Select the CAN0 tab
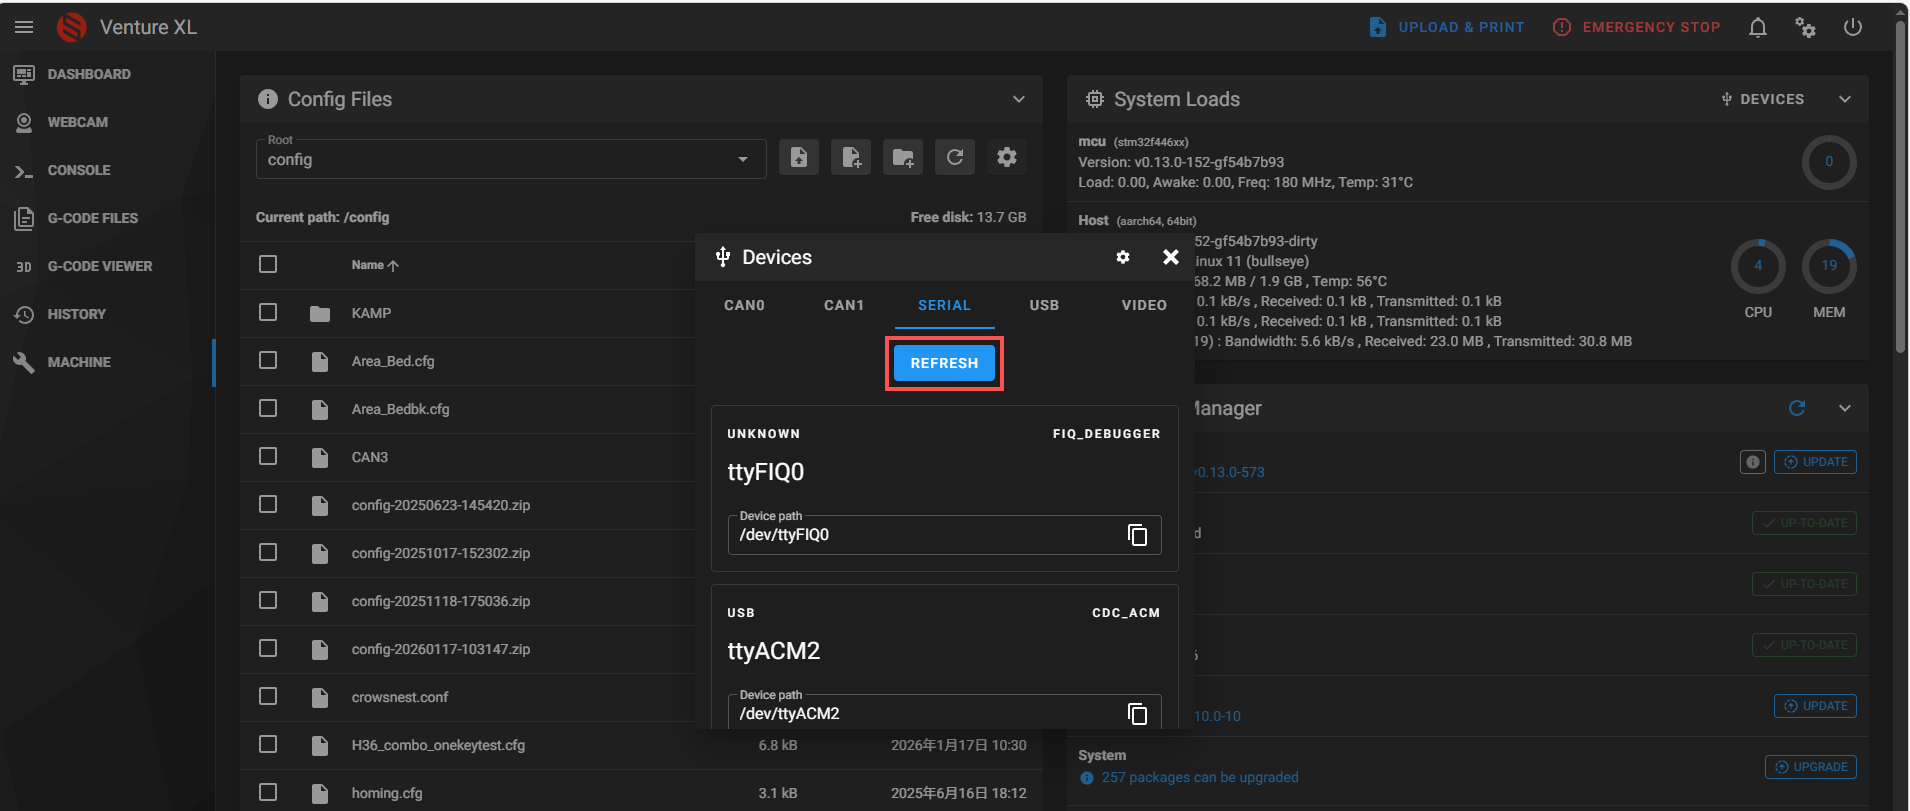 pos(744,305)
